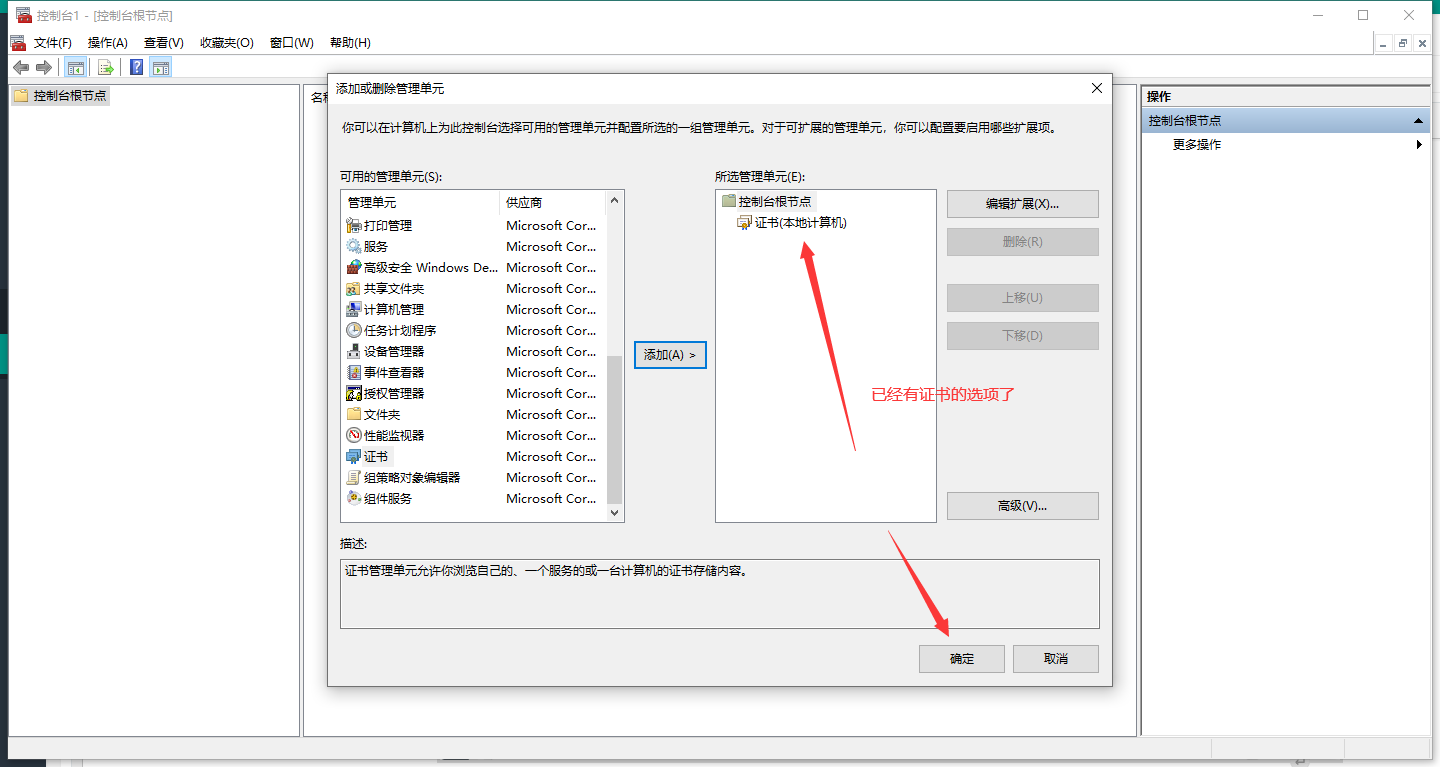Expand 更多操作 submenu arrow
The image size is (1440, 767).
tap(1418, 145)
